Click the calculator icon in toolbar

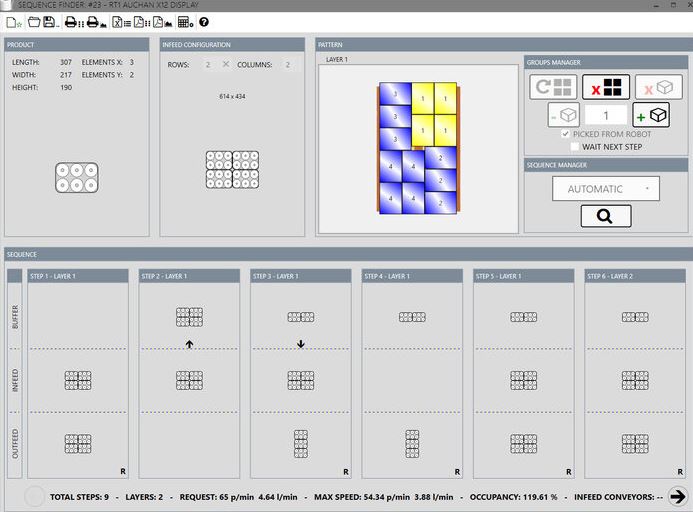click(184, 22)
